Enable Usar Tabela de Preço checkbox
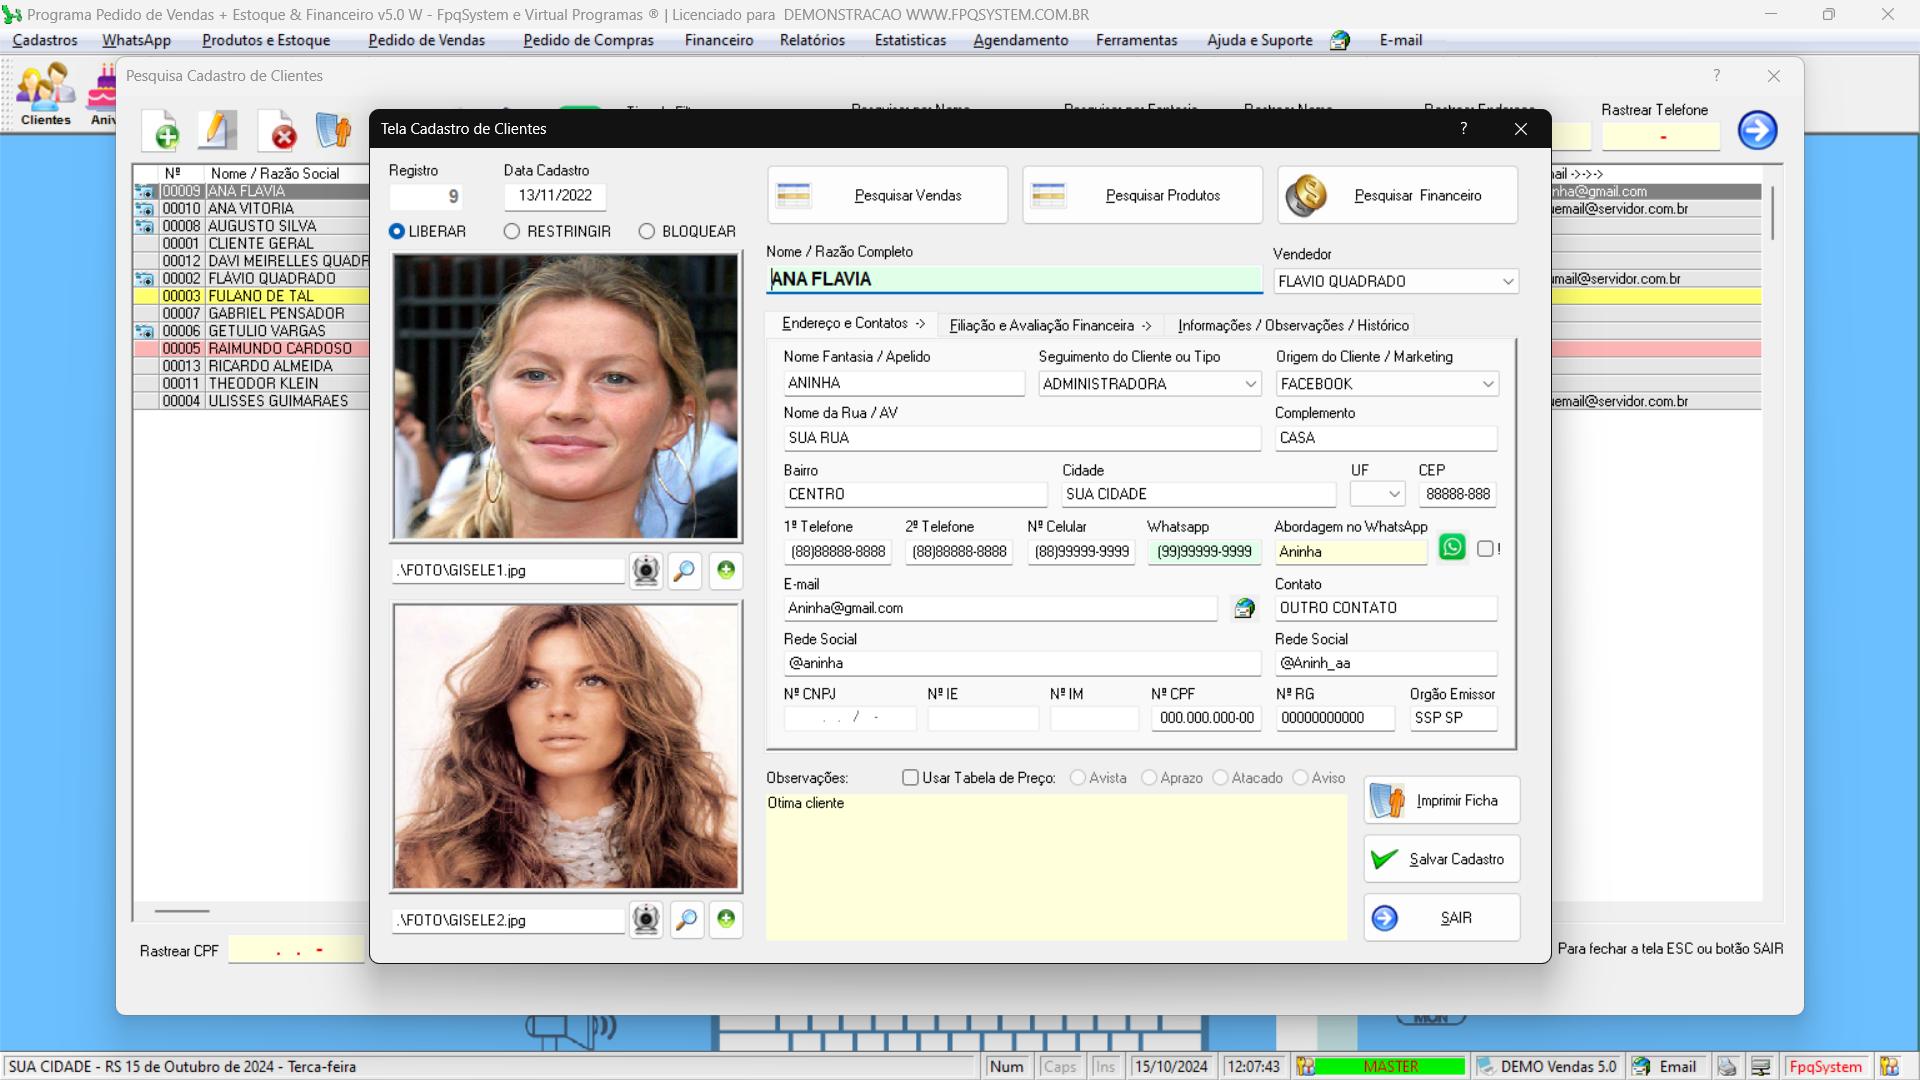Image resolution: width=1920 pixels, height=1080 pixels. (x=910, y=778)
